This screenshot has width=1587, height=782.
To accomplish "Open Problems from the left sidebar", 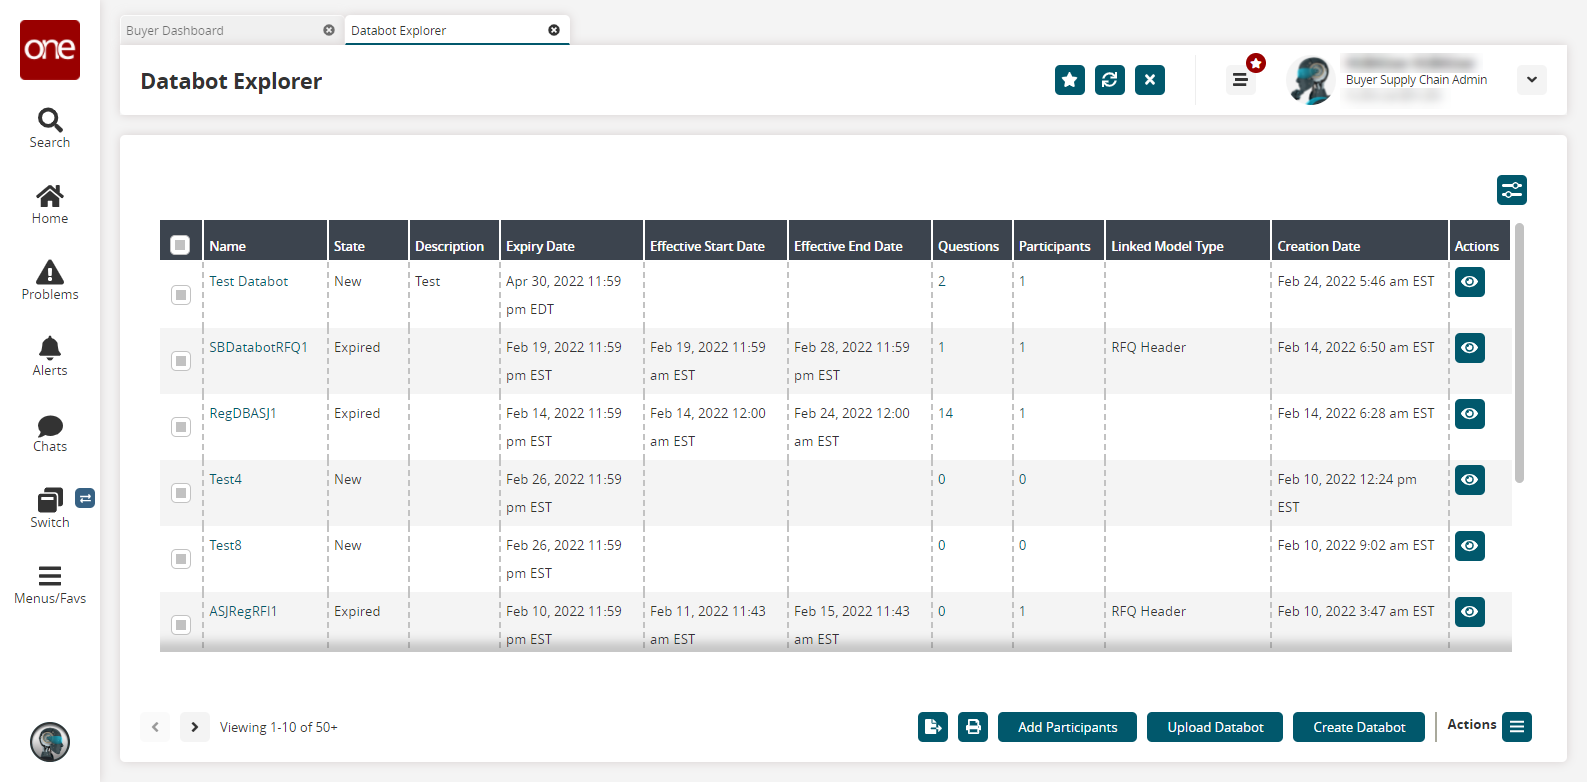I will point(50,280).
